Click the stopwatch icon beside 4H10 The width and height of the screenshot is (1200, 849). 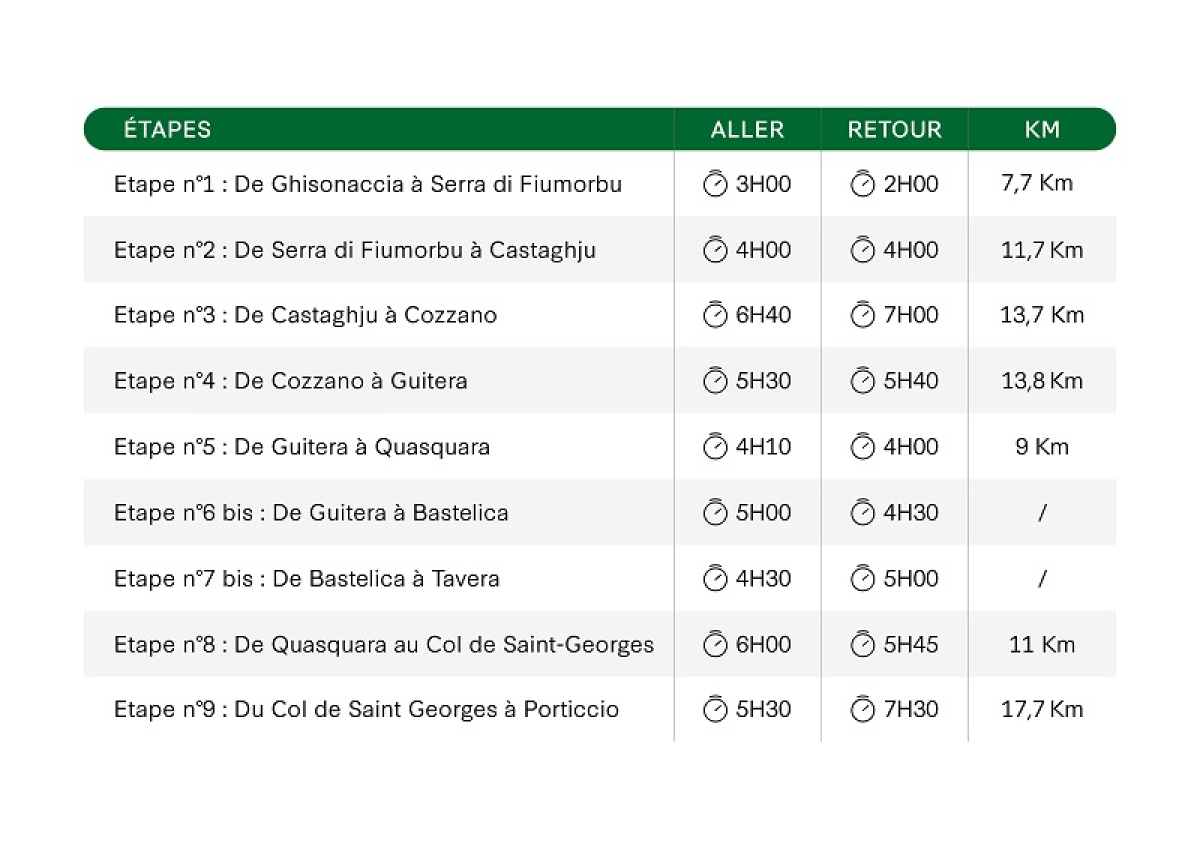(x=715, y=446)
